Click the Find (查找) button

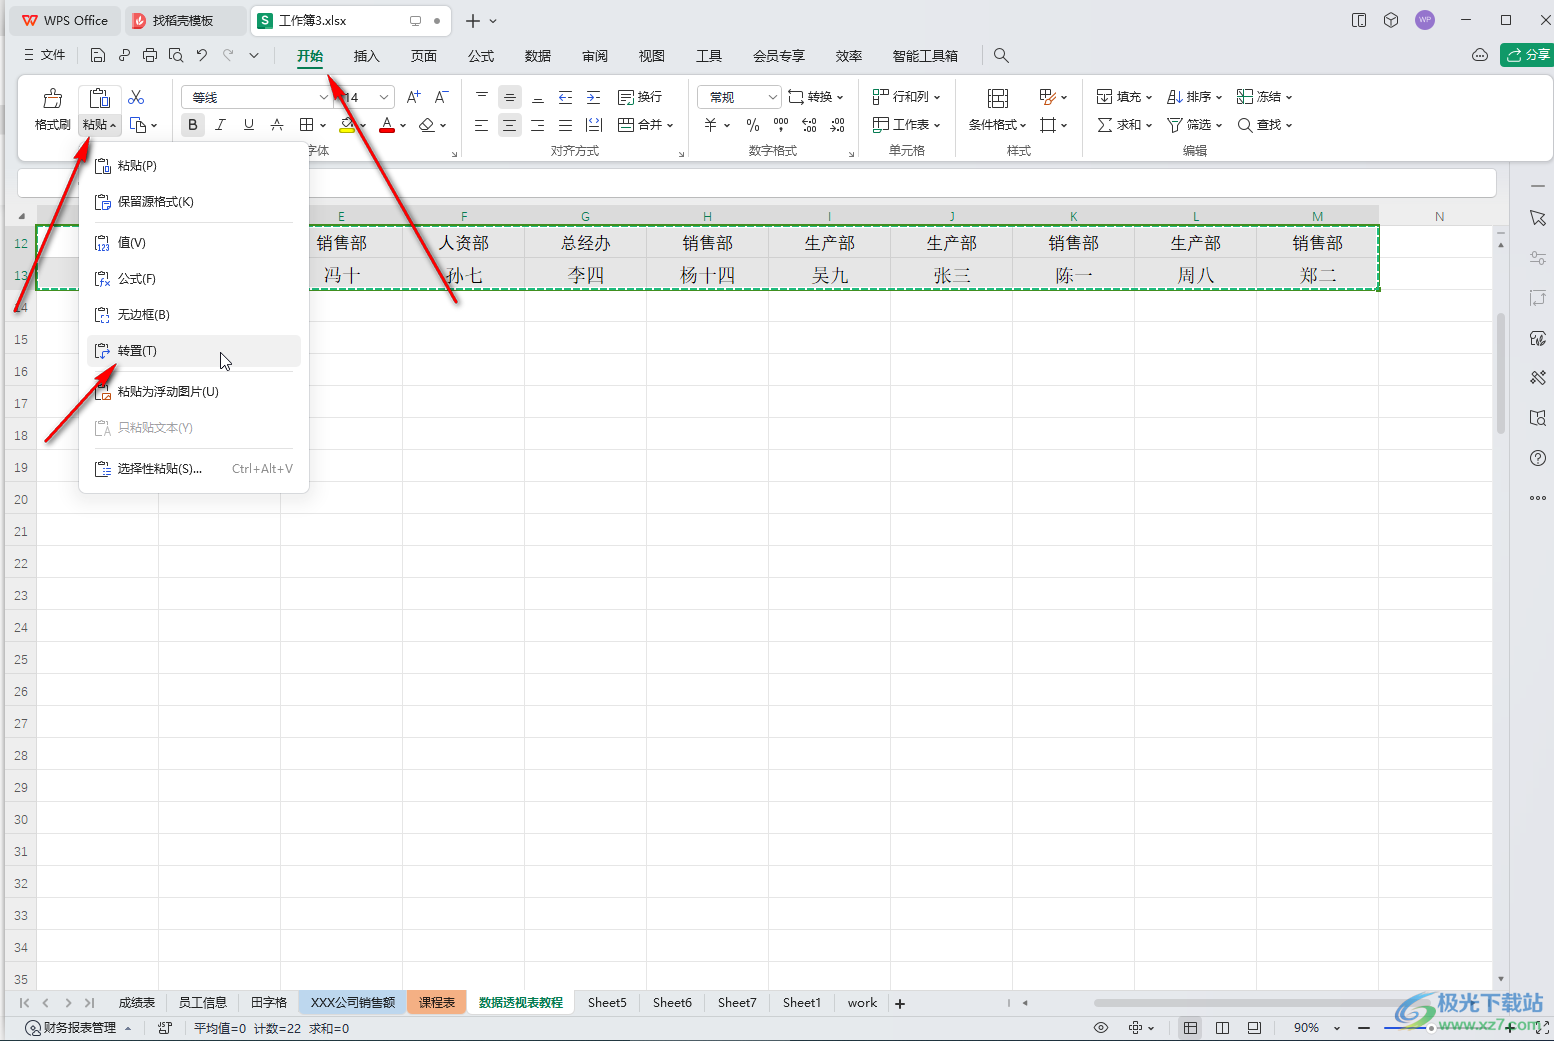pyautogui.click(x=1264, y=125)
